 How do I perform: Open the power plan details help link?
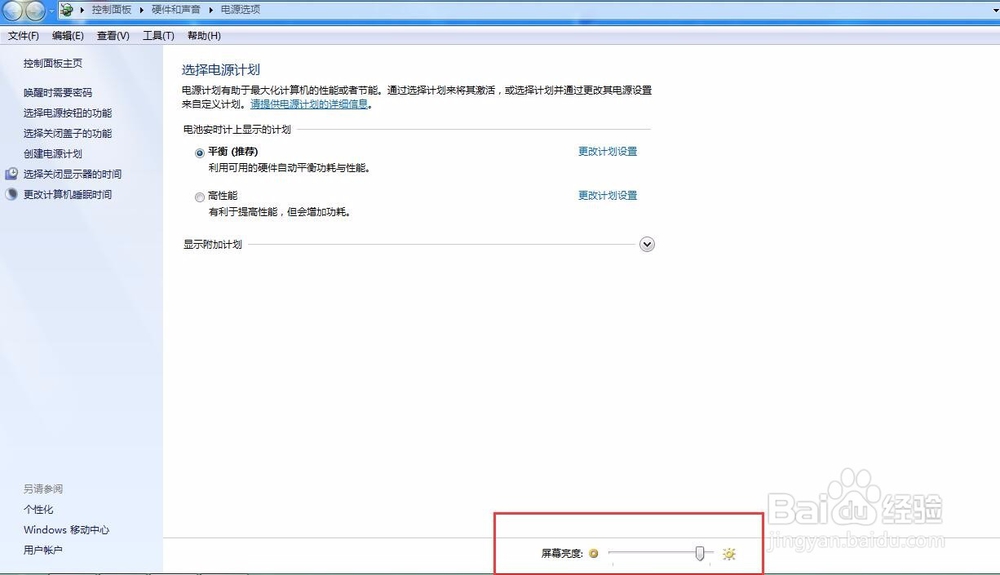tap(309, 104)
